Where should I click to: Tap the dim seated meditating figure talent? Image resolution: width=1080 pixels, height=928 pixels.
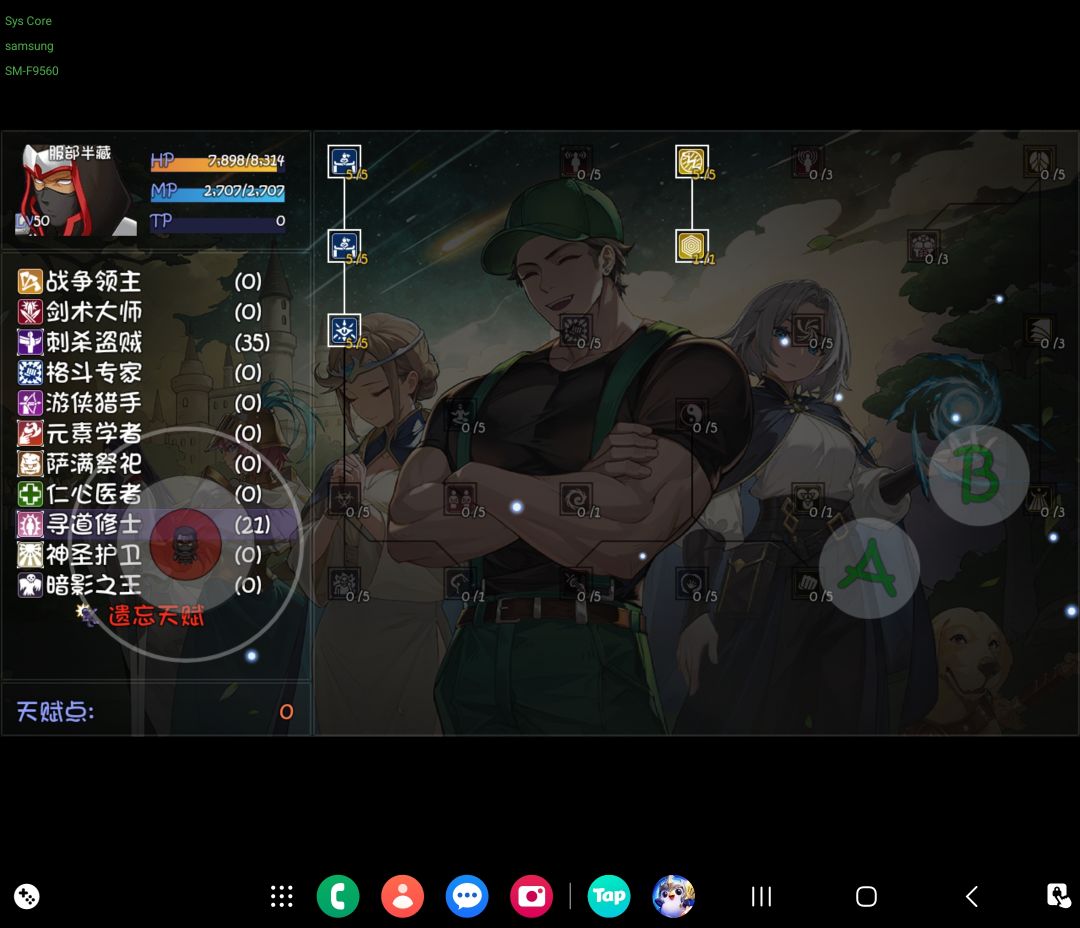(459, 414)
